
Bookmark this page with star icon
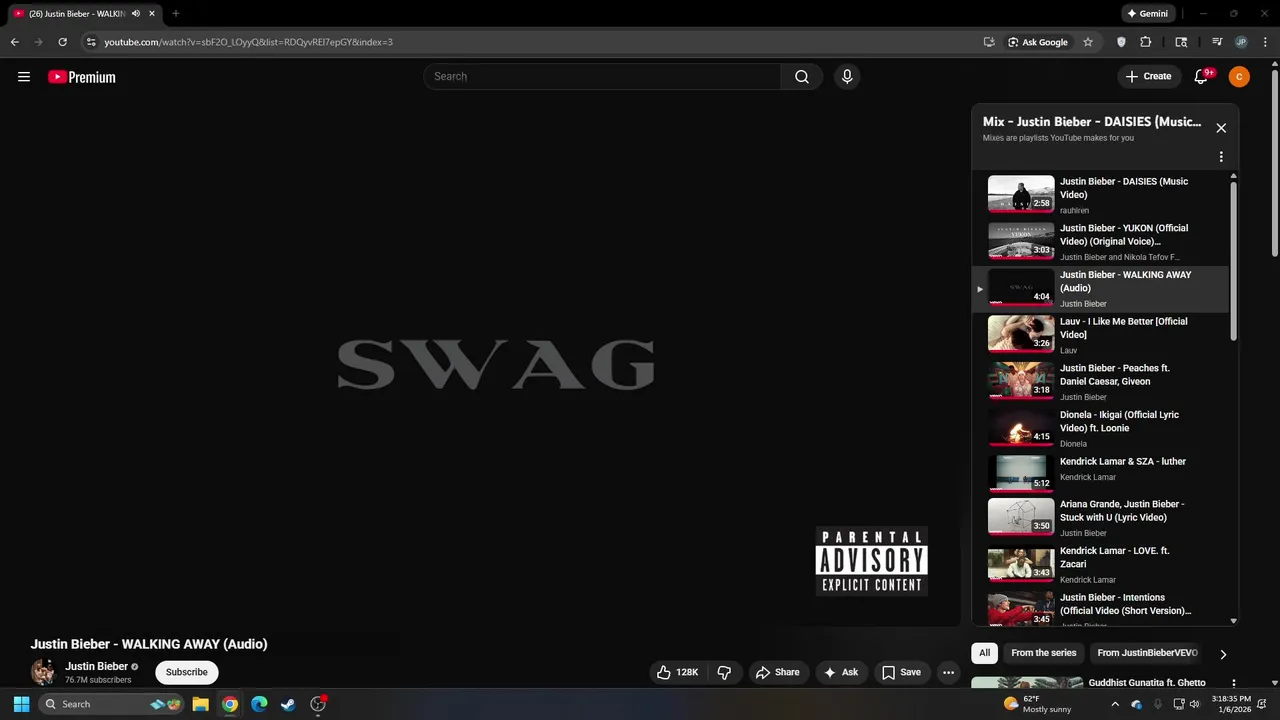click(1088, 42)
